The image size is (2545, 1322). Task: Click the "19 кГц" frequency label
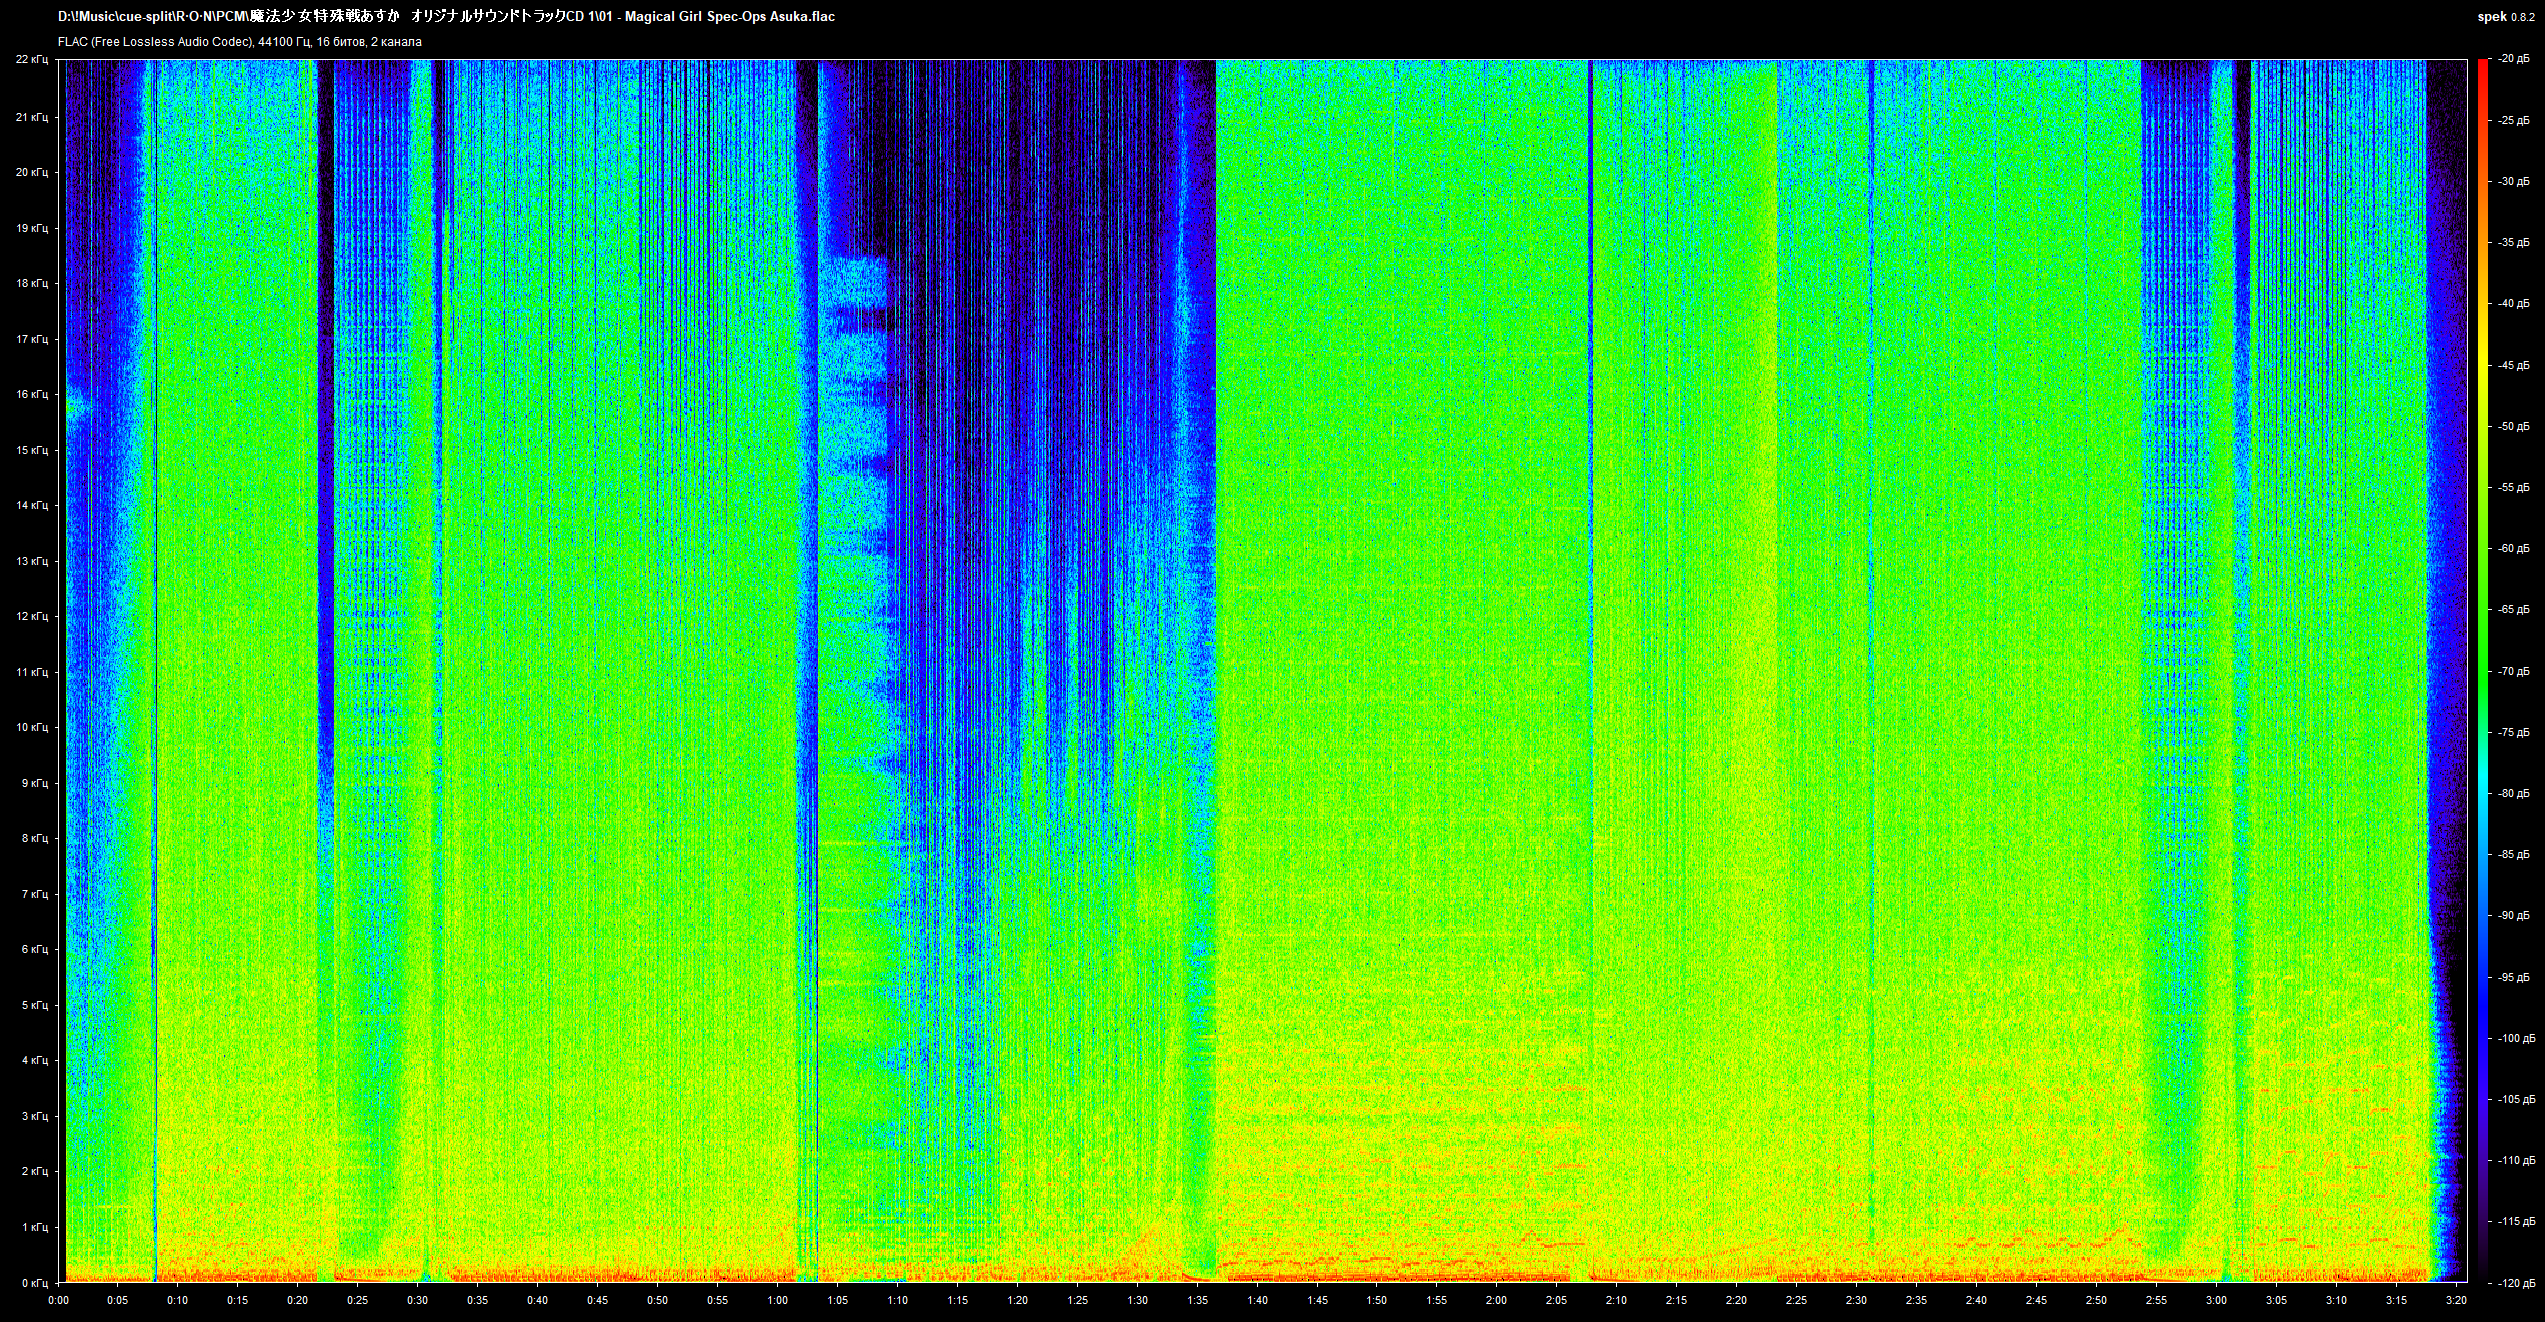point(31,228)
